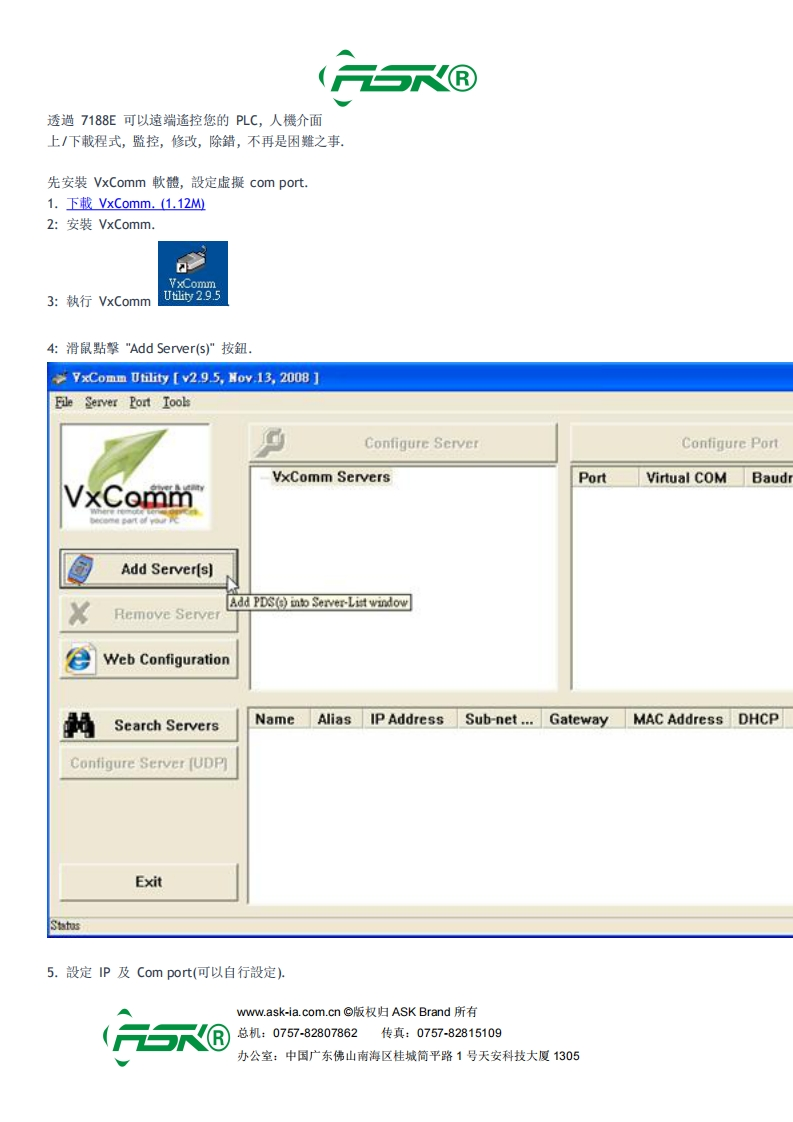The width and height of the screenshot is (793, 1122).
Task: Click the MAC Address column header
Action: pyautogui.click(x=677, y=719)
